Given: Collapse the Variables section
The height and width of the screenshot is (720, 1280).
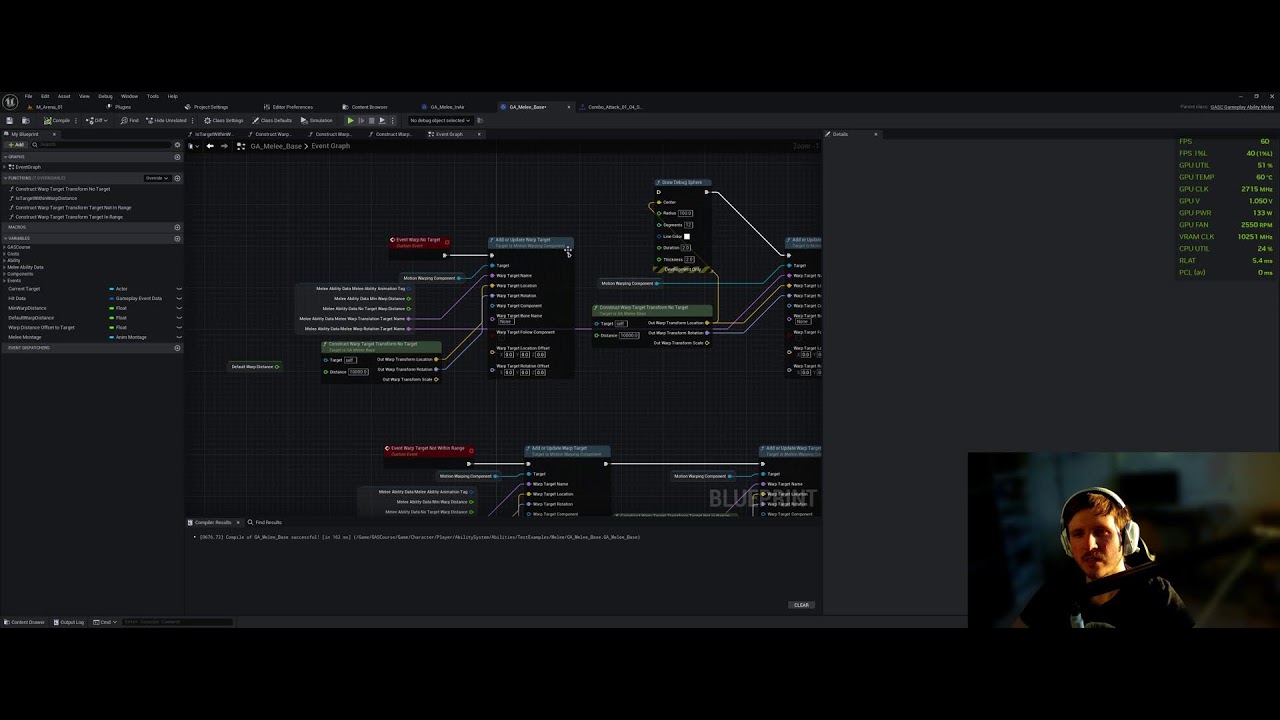Looking at the screenshot, I should pyautogui.click(x=5, y=238).
